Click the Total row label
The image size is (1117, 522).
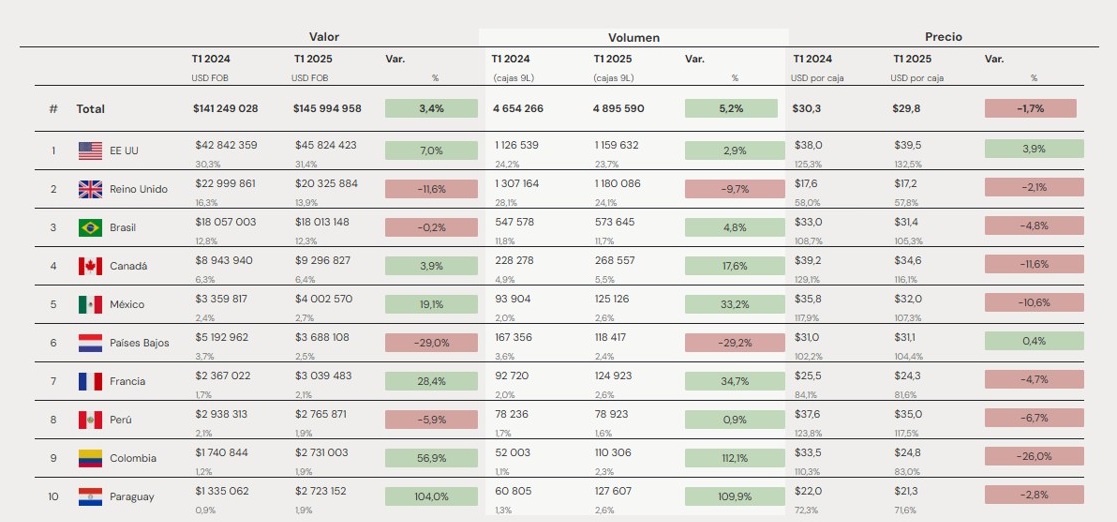(x=90, y=109)
